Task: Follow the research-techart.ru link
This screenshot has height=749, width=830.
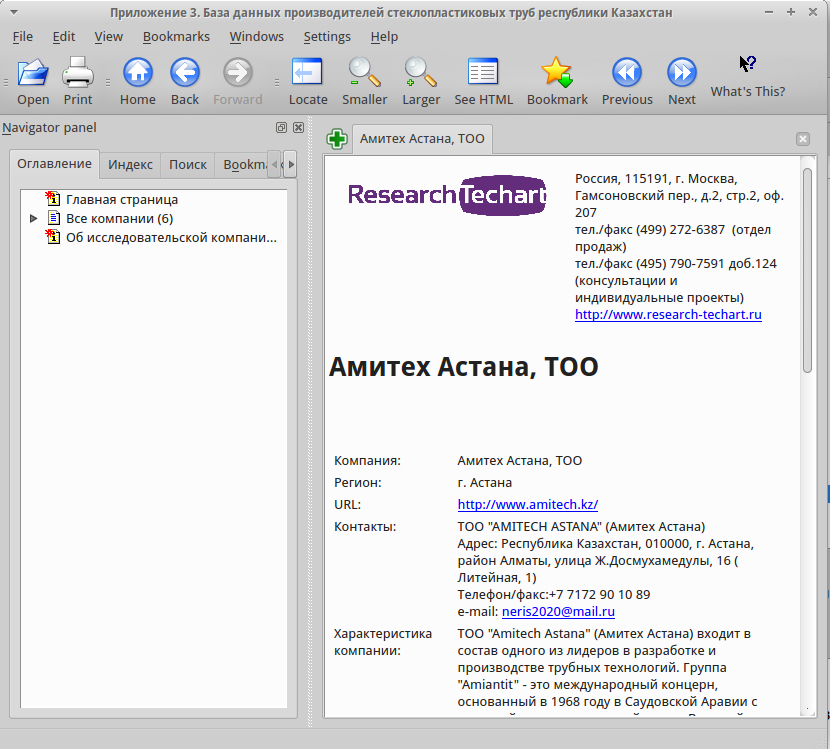Action: pos(668,314)
